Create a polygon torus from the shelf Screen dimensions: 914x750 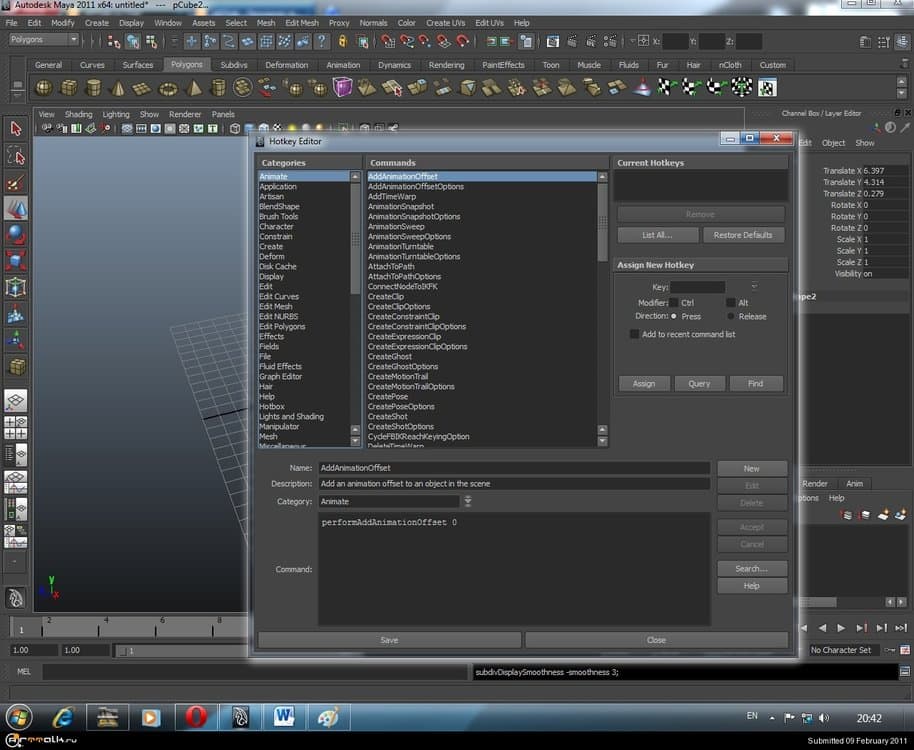click(x=168, y=88)
